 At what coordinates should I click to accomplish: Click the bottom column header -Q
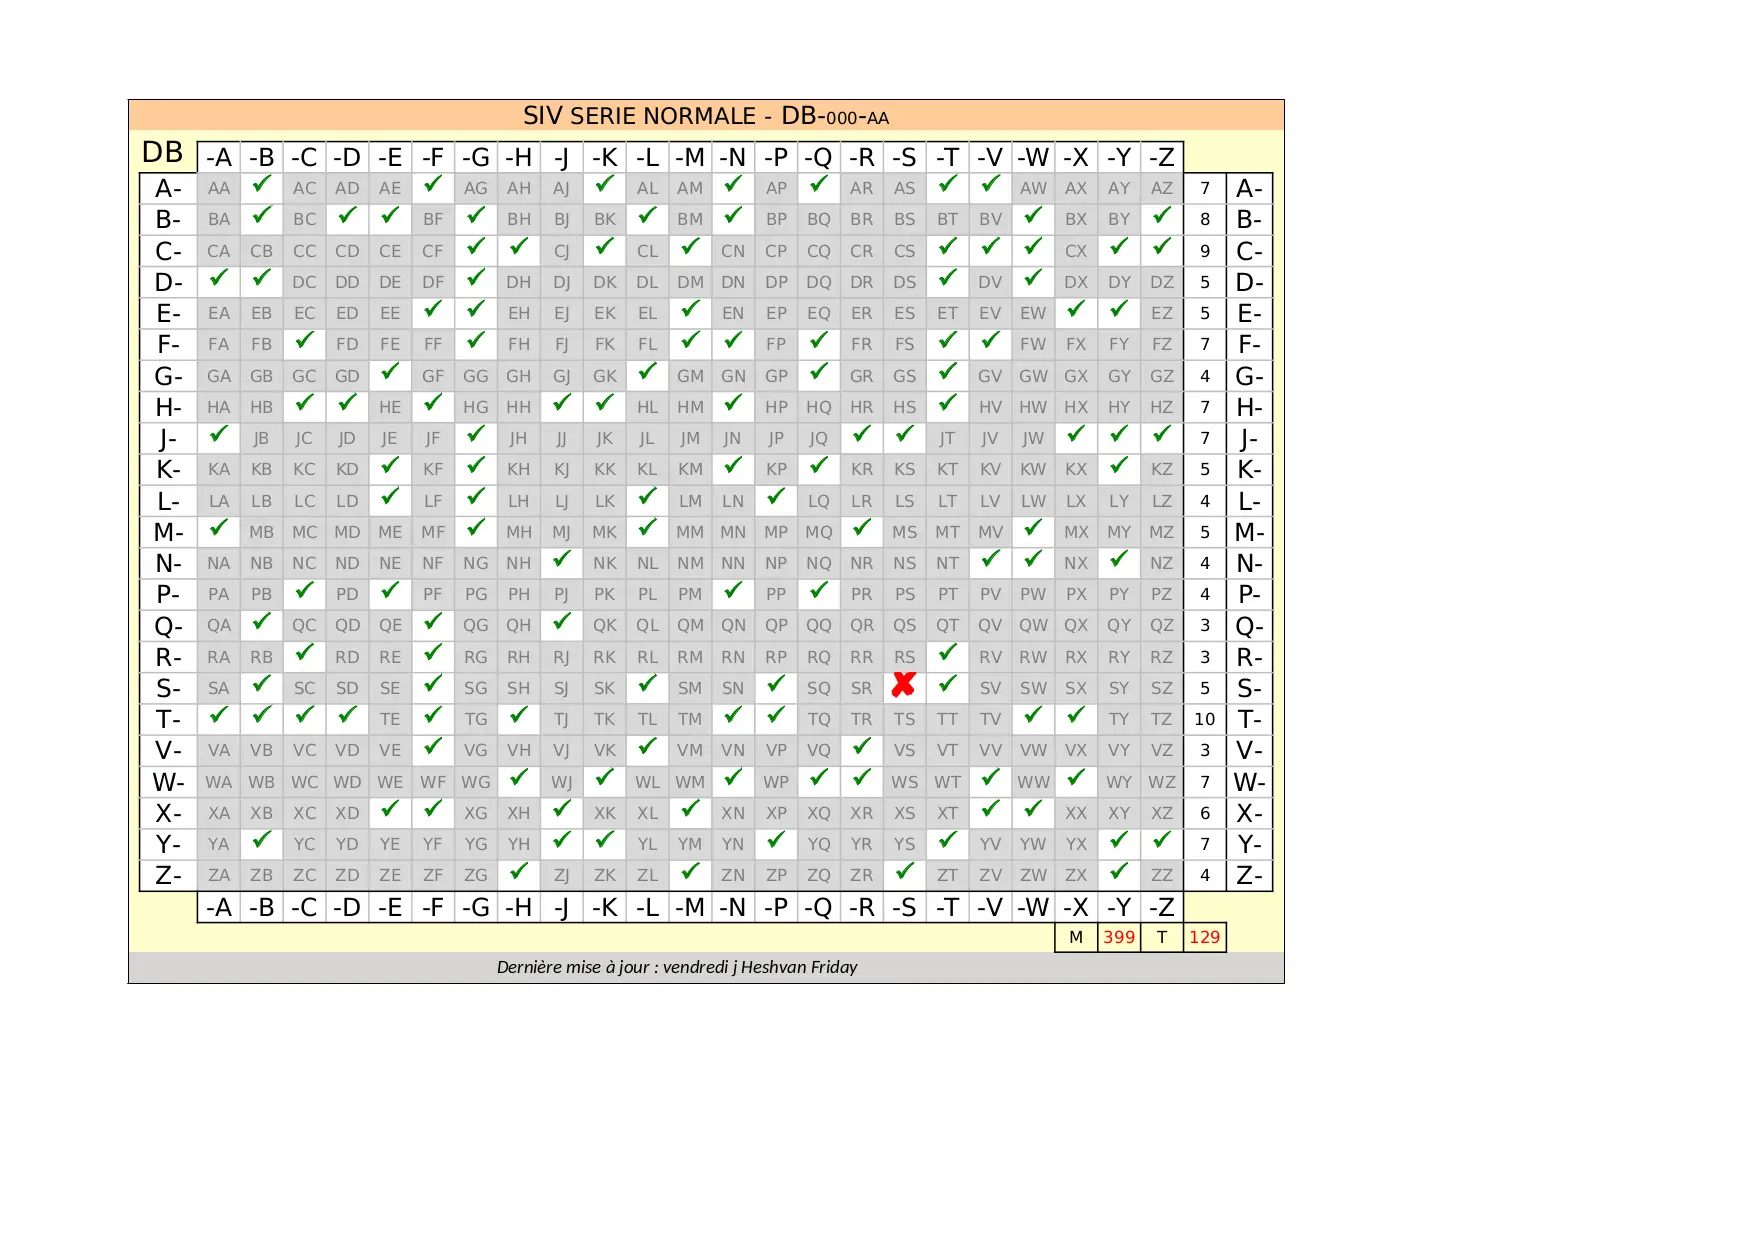819,908
